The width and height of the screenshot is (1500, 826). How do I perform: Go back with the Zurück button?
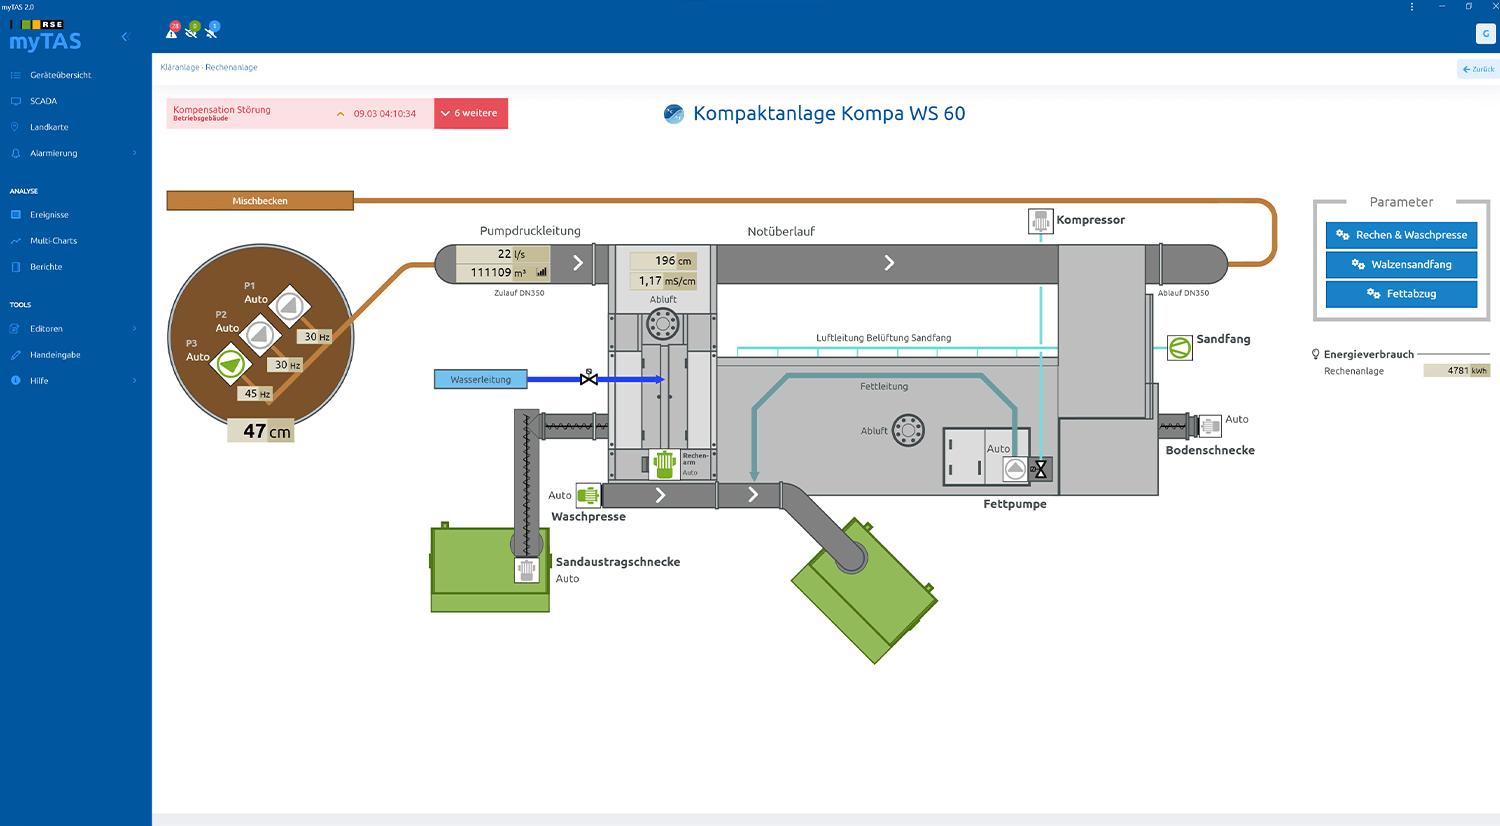pyautogui.click(x=1478, y=69)
